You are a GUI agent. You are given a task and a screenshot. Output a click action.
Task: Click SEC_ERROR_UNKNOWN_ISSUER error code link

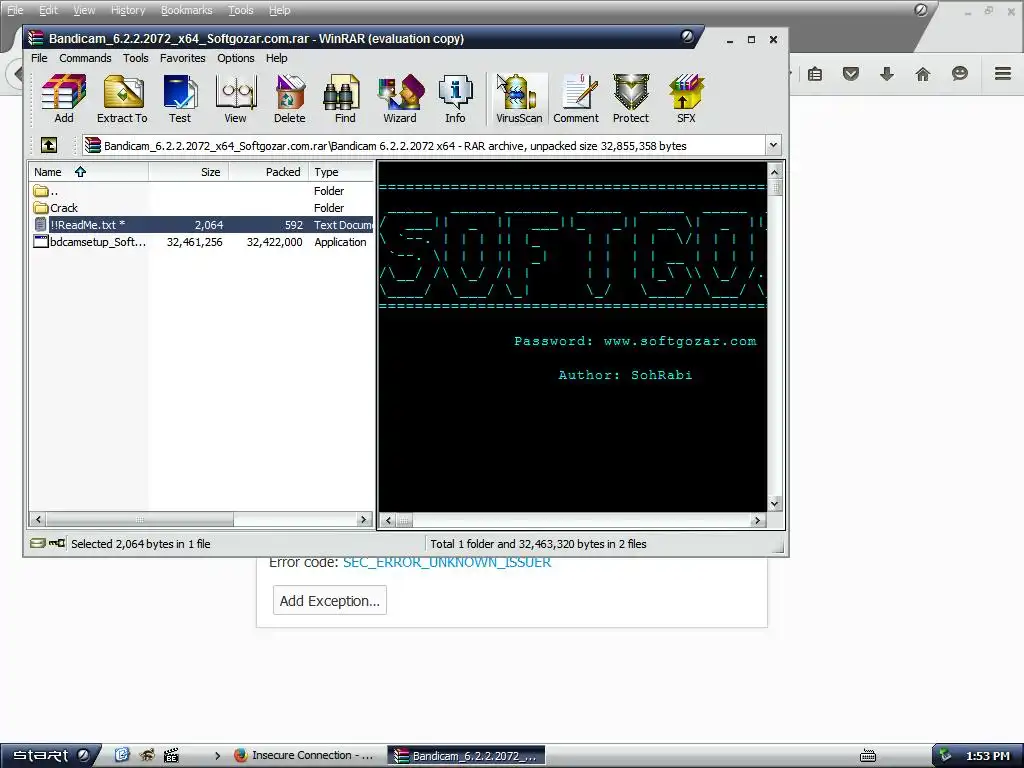coord(447,562)
